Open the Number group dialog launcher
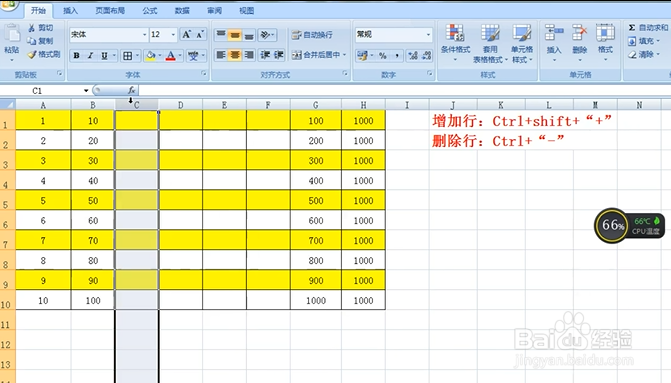This screenshot has width=671, height=383. click(430, 74)
